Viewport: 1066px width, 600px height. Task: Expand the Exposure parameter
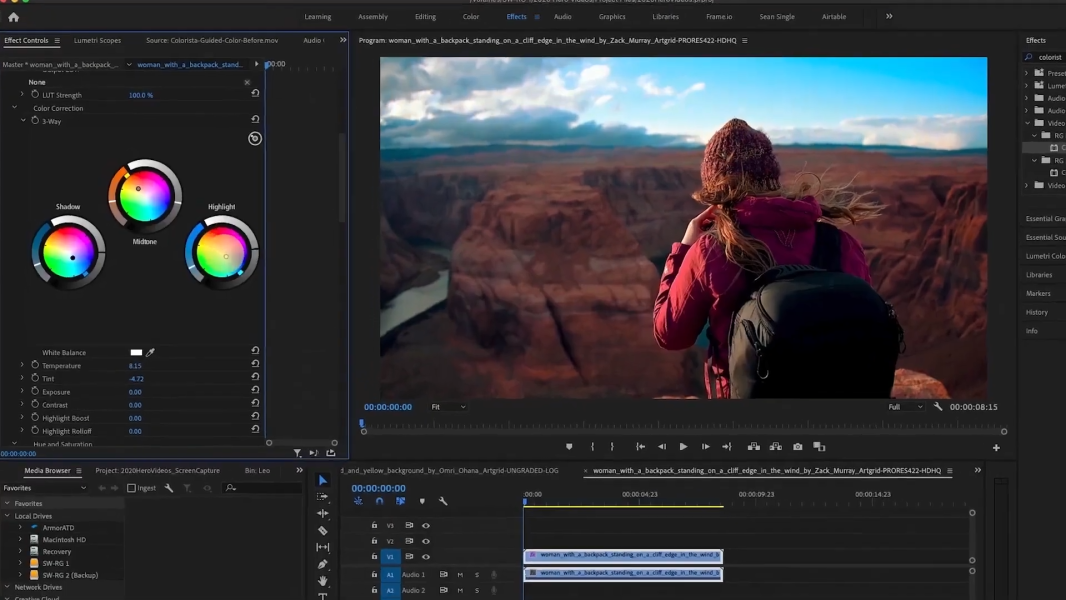tap(22, 391)
